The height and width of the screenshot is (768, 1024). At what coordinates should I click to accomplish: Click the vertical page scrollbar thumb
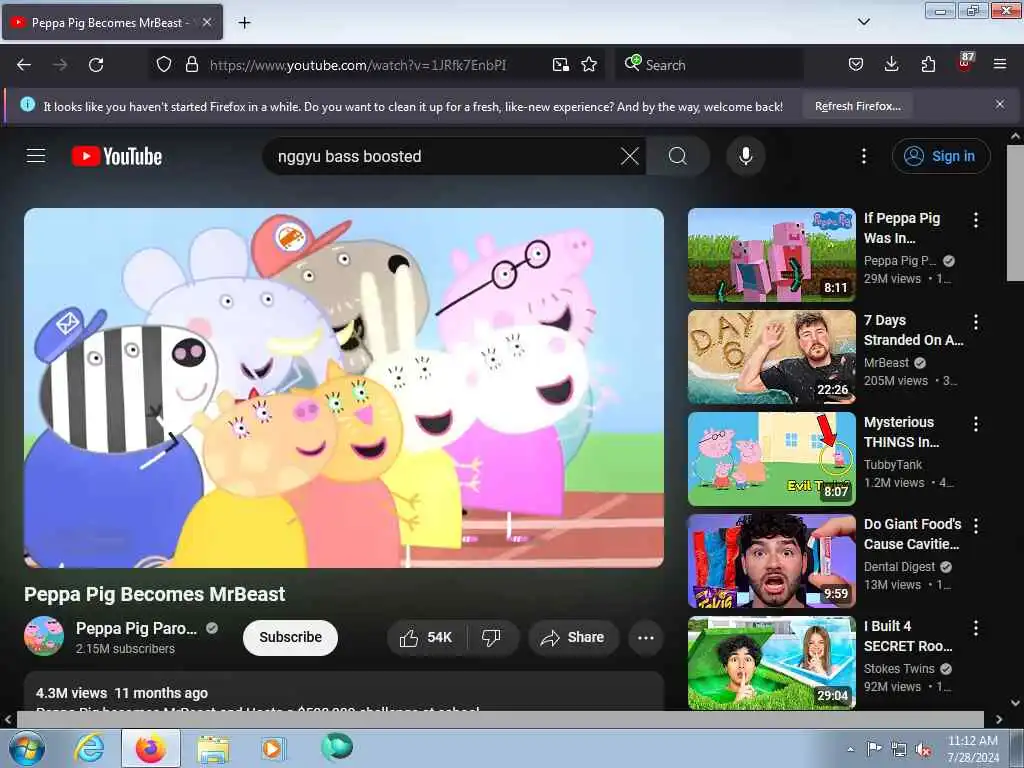click(x=1015, y=213)
